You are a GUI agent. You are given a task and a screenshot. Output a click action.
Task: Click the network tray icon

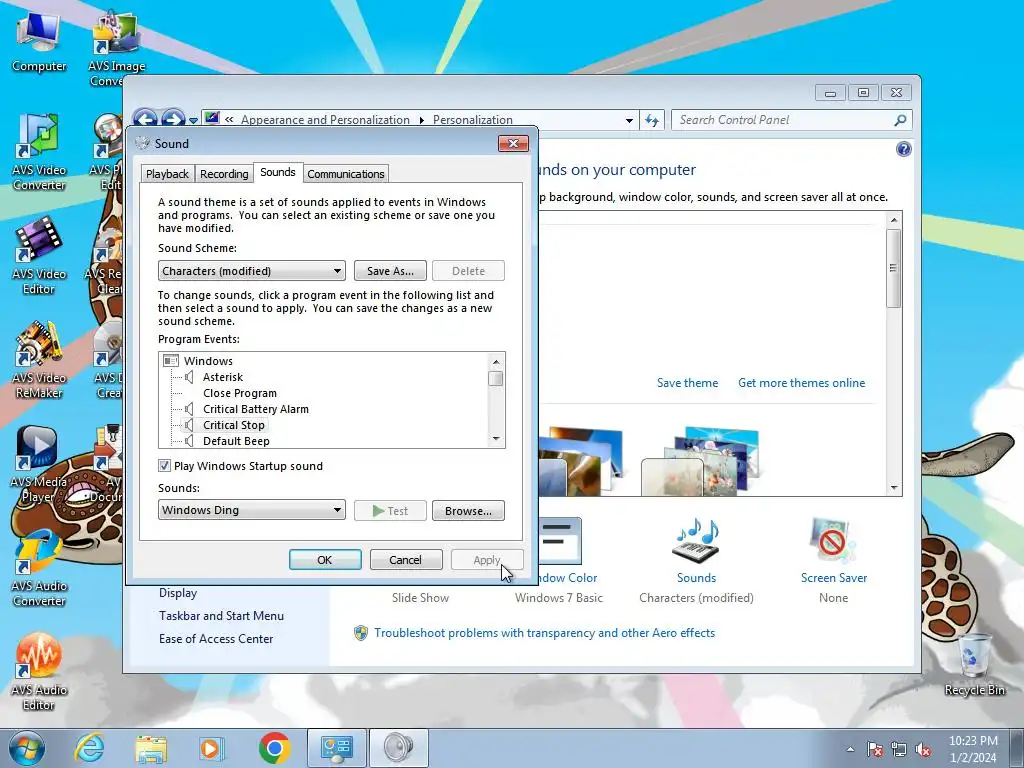pyautogui.click(x=899, y=750)
